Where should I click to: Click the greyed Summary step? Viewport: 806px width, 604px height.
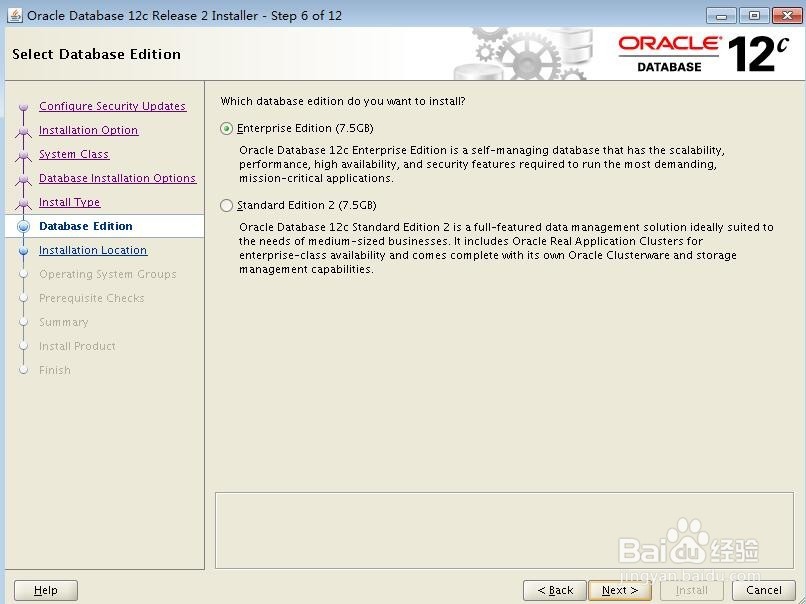pyautogui.click(x=64, y=322)
